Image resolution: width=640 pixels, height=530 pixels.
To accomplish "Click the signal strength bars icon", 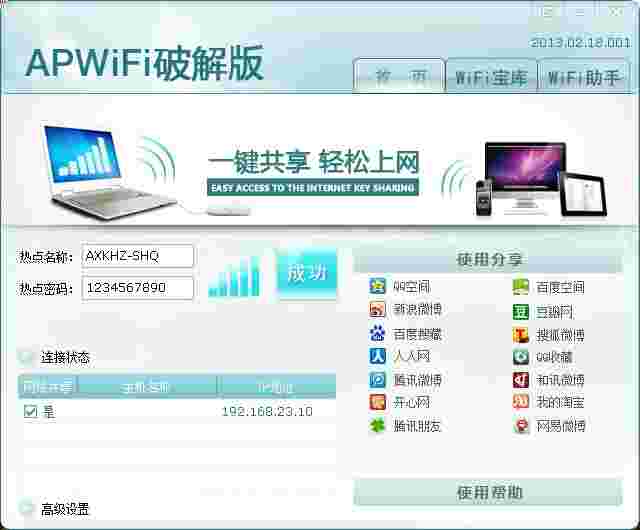I will (234, 276).
